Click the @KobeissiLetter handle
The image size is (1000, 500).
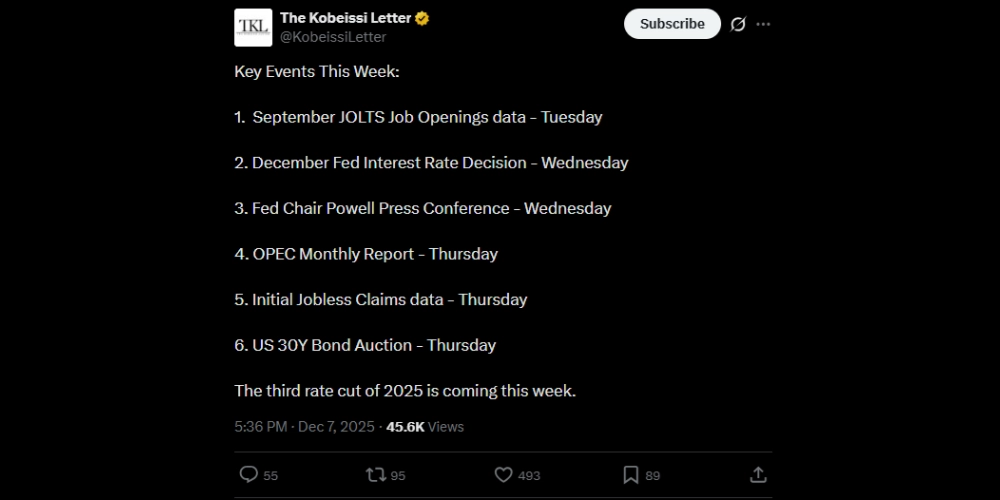[332, 37]
